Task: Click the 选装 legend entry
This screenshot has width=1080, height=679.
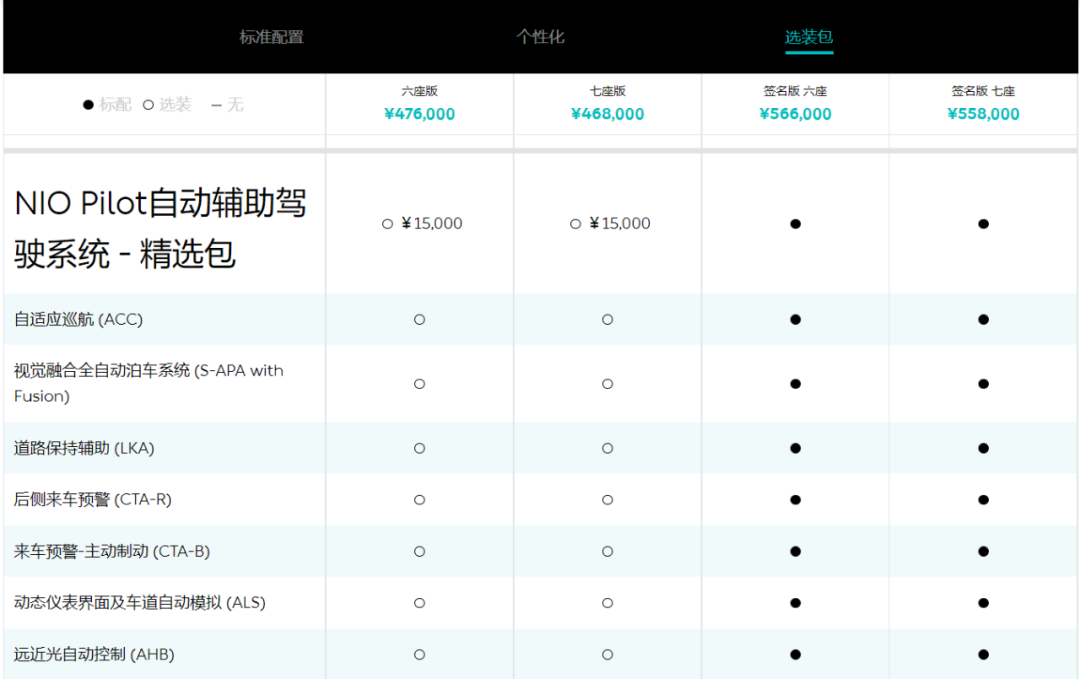Action: point(167,105)
